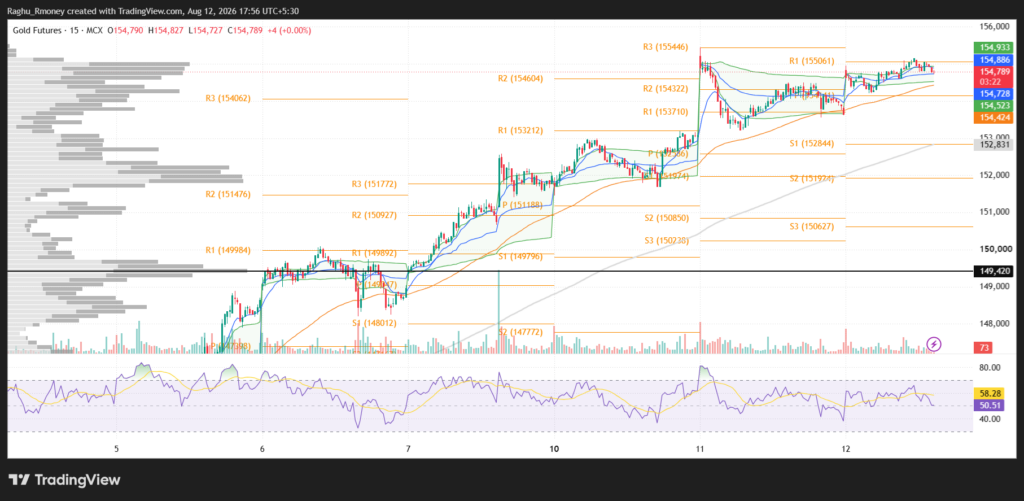
Task: Click pivot label R3 (154062)
Action: click(x=227, y=99)
